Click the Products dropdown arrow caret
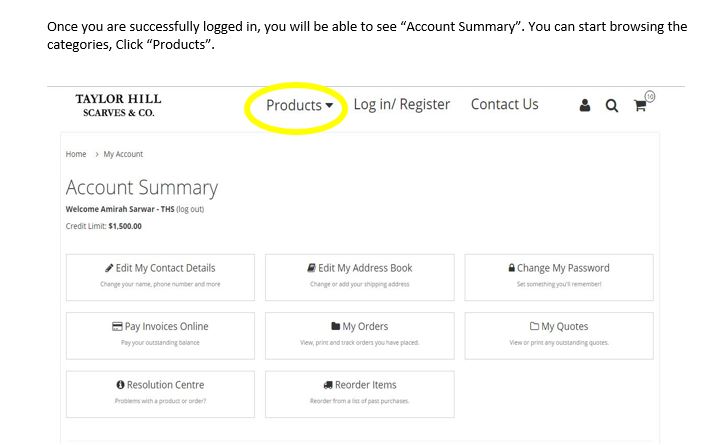The image size is (713, 445). 329,105
